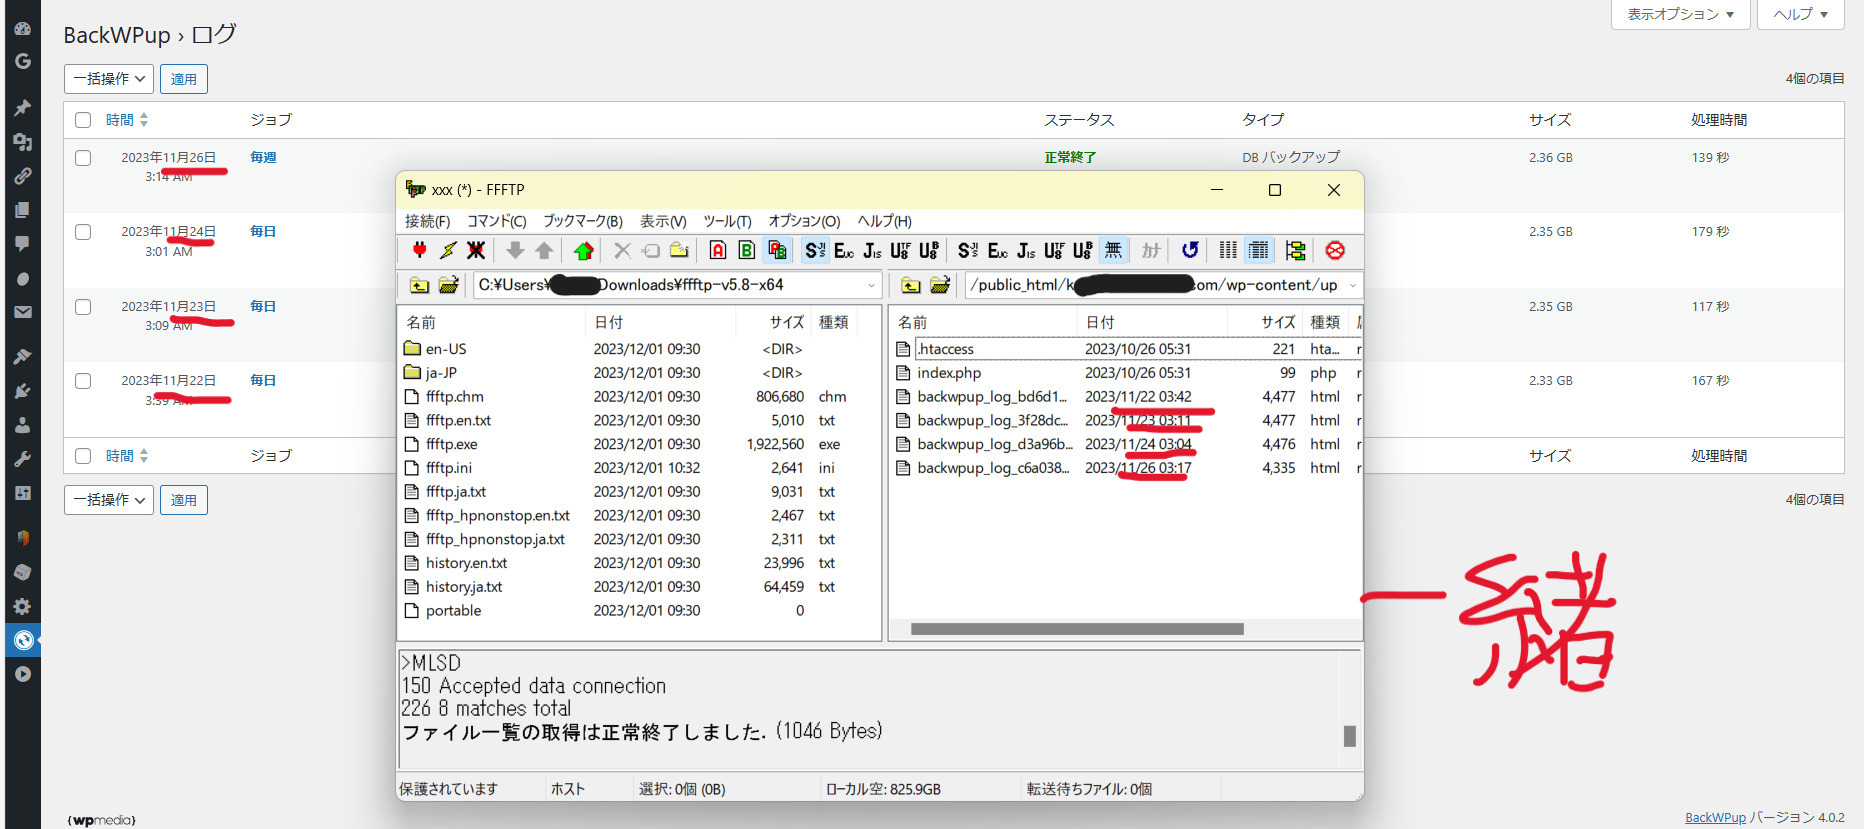Viewport: 1864px width, 829px height.
Task: Select .htaccess file in remote pane
Action: (945, 349)
